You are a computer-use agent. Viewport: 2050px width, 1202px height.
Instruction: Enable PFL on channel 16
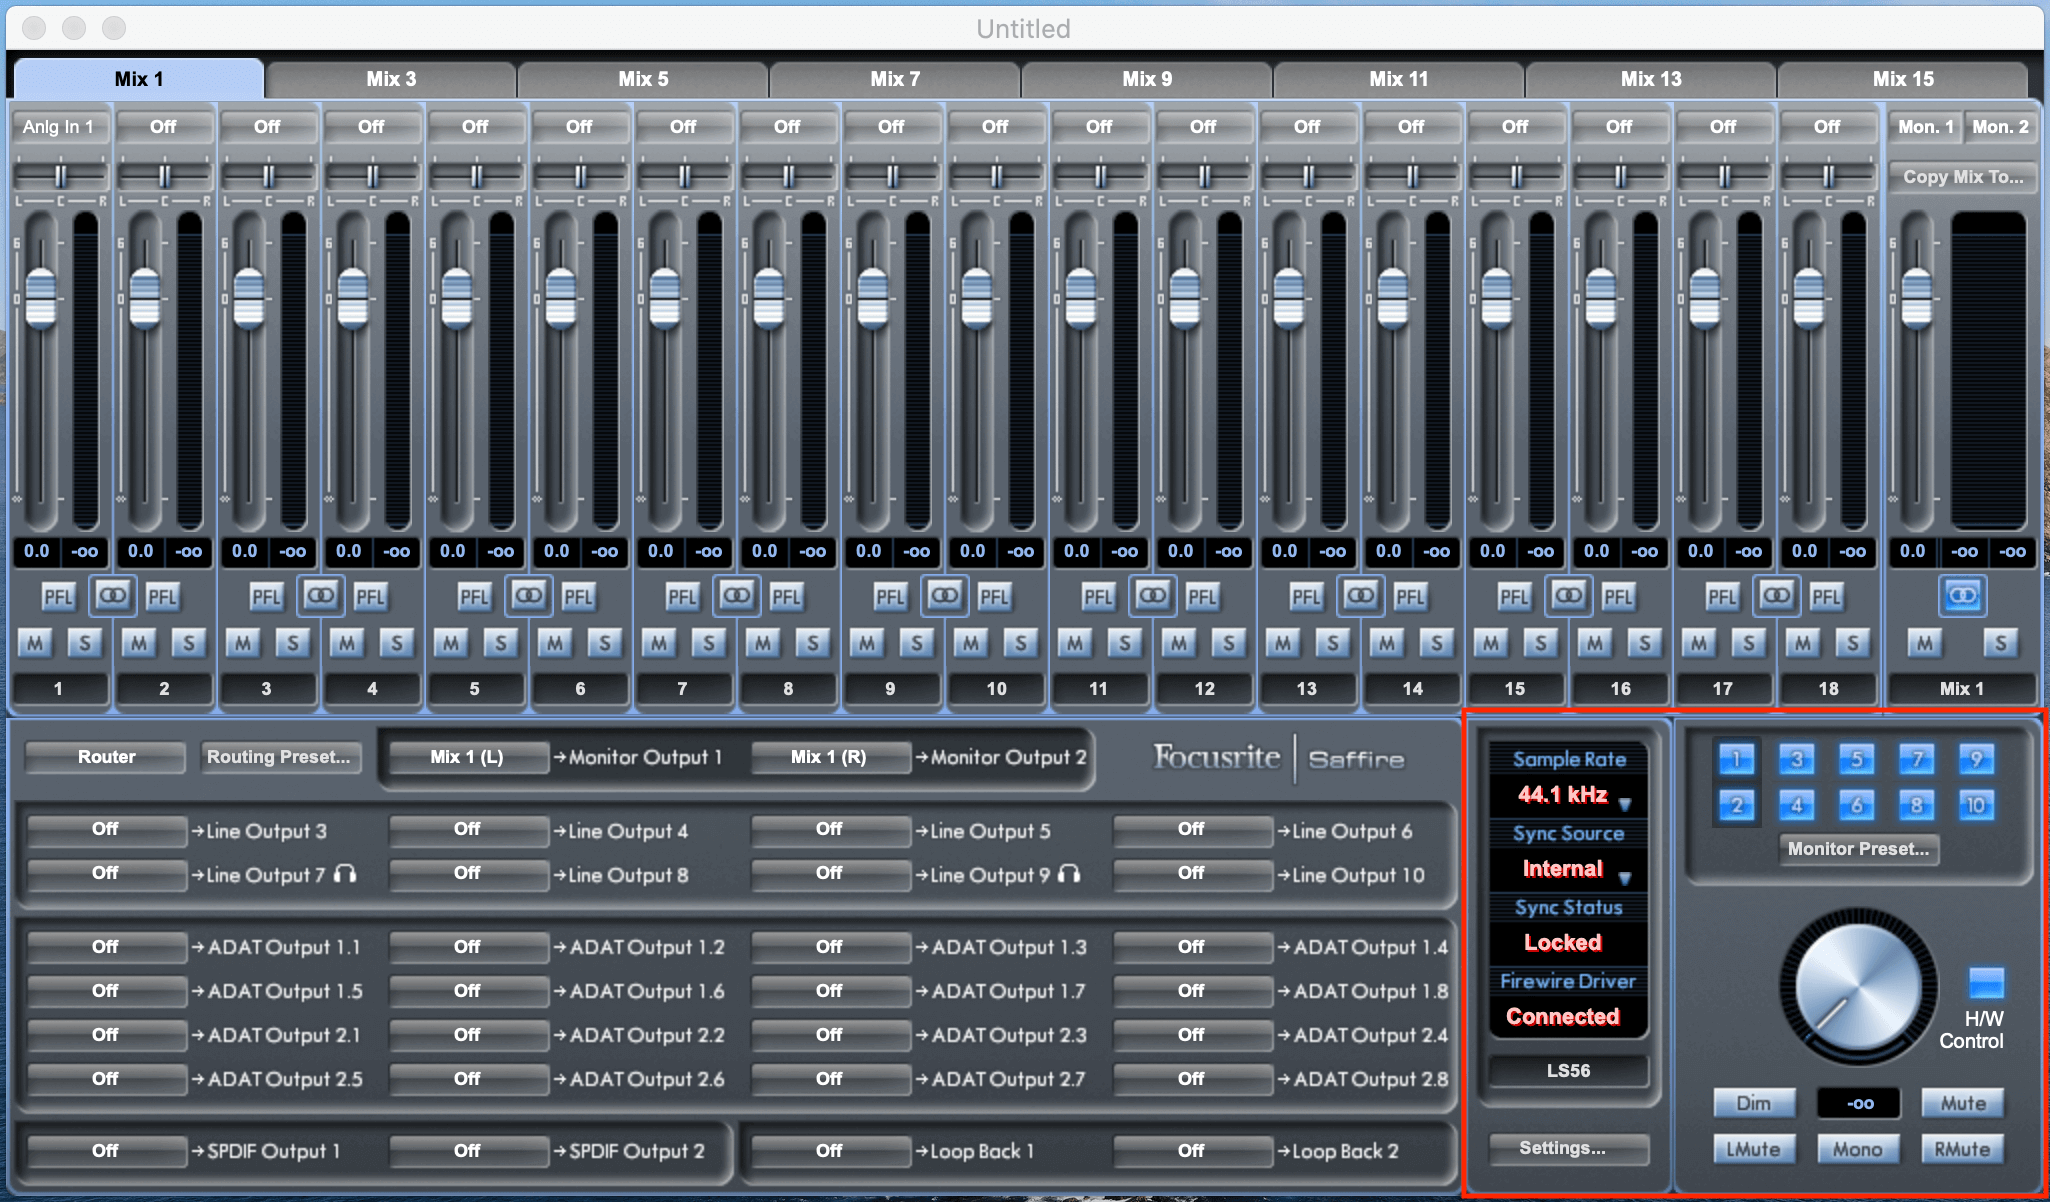1619,595
